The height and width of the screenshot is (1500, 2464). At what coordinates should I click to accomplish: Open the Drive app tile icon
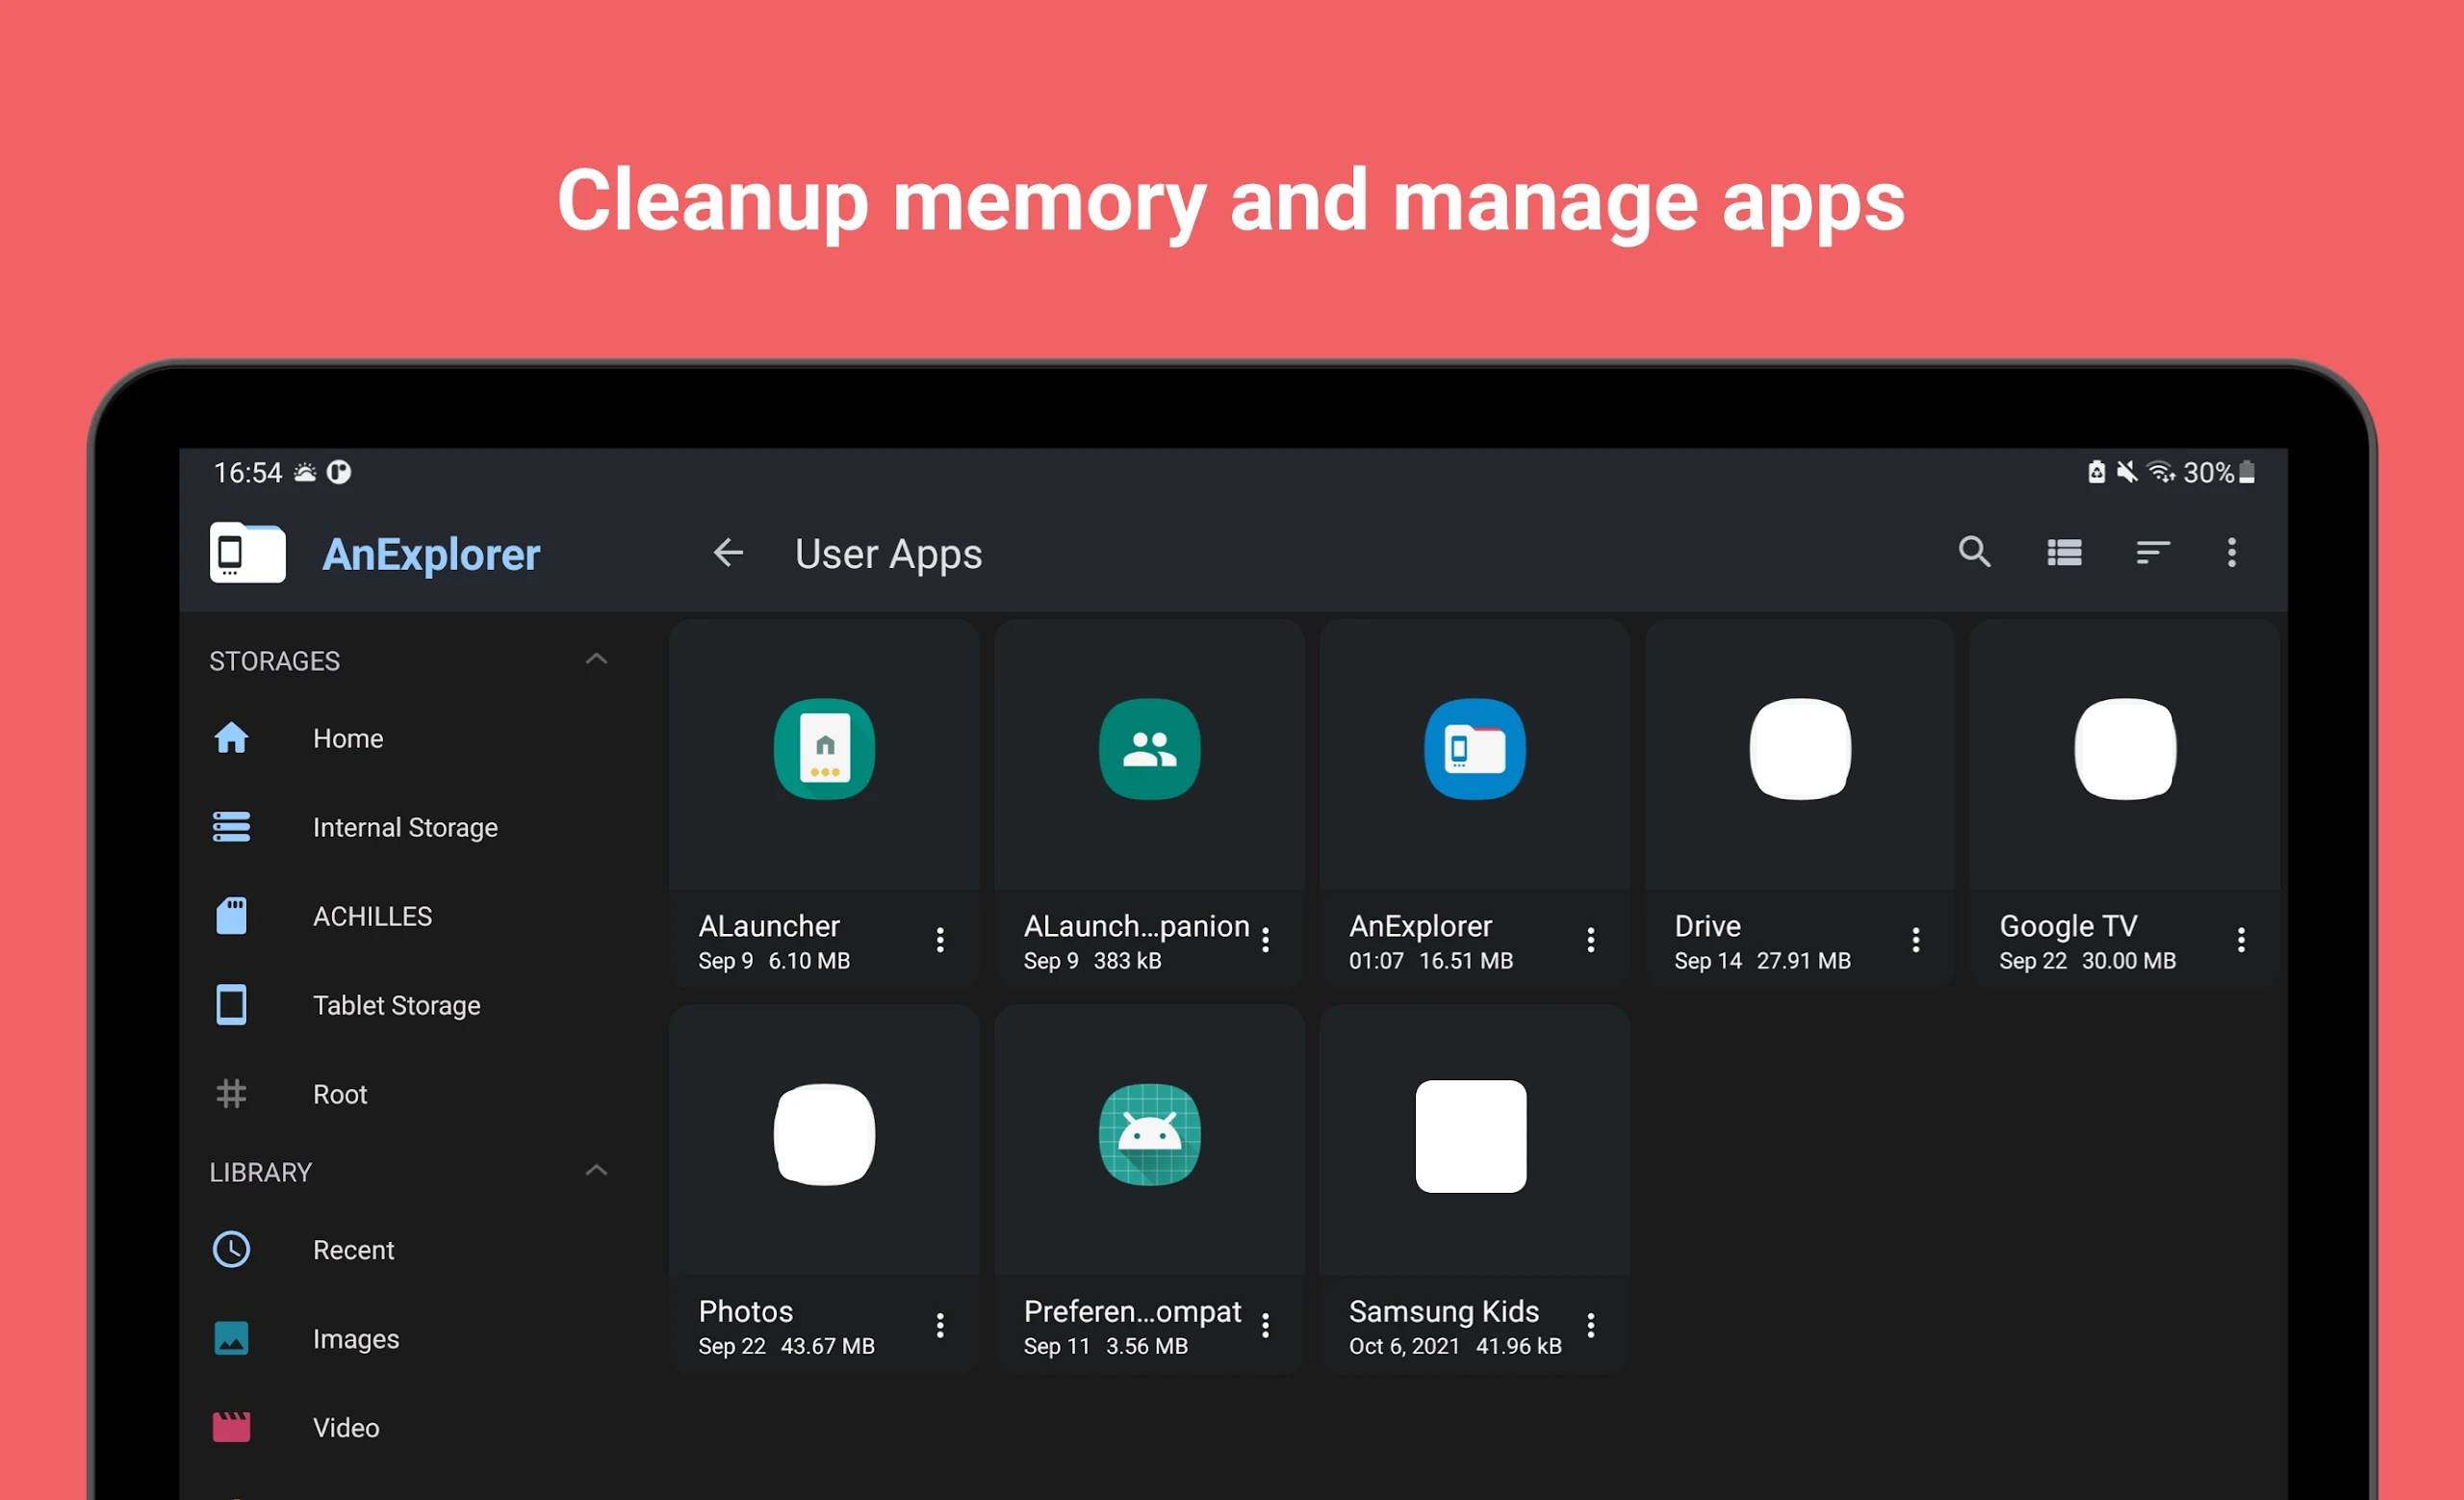[x=1800, y=749]
